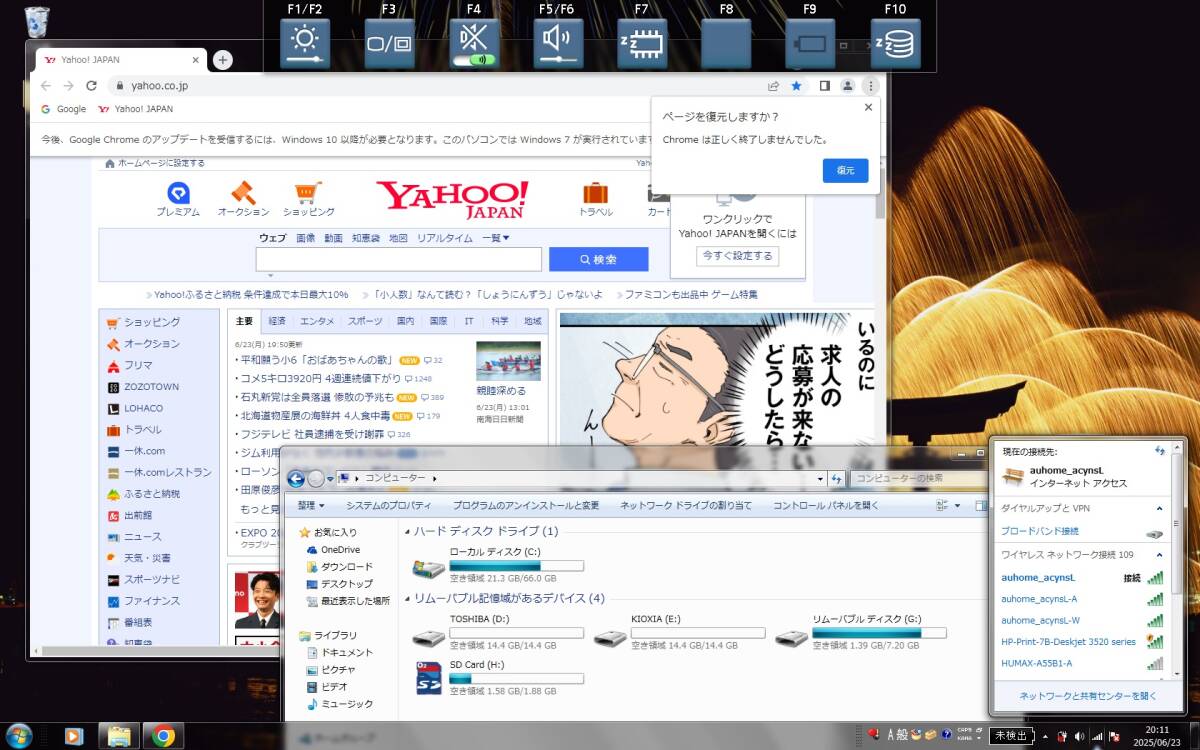
Task: Collapse the ハード ディスク ドライブ group
Action: (406, 531)
